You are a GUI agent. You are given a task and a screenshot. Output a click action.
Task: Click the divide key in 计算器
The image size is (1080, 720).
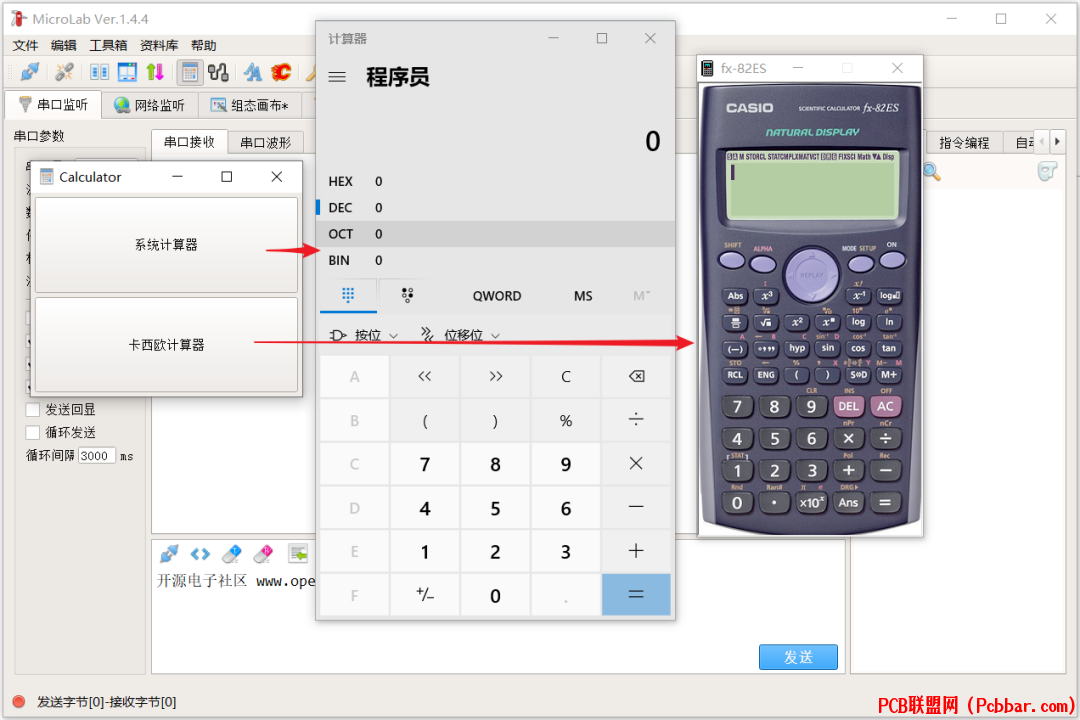(636, 420)
